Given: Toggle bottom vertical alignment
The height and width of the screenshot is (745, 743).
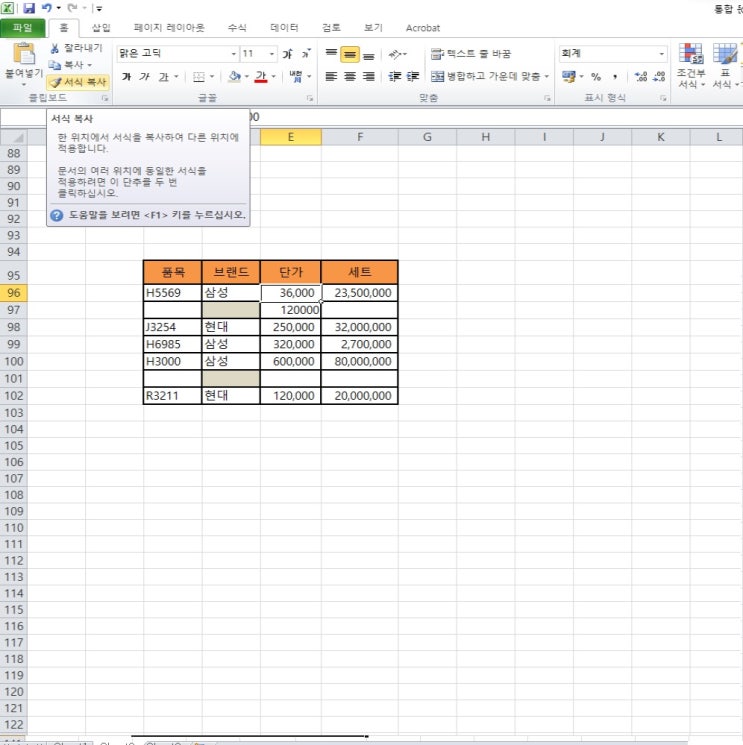Looking at the screenshot, I should click(369, 54).
